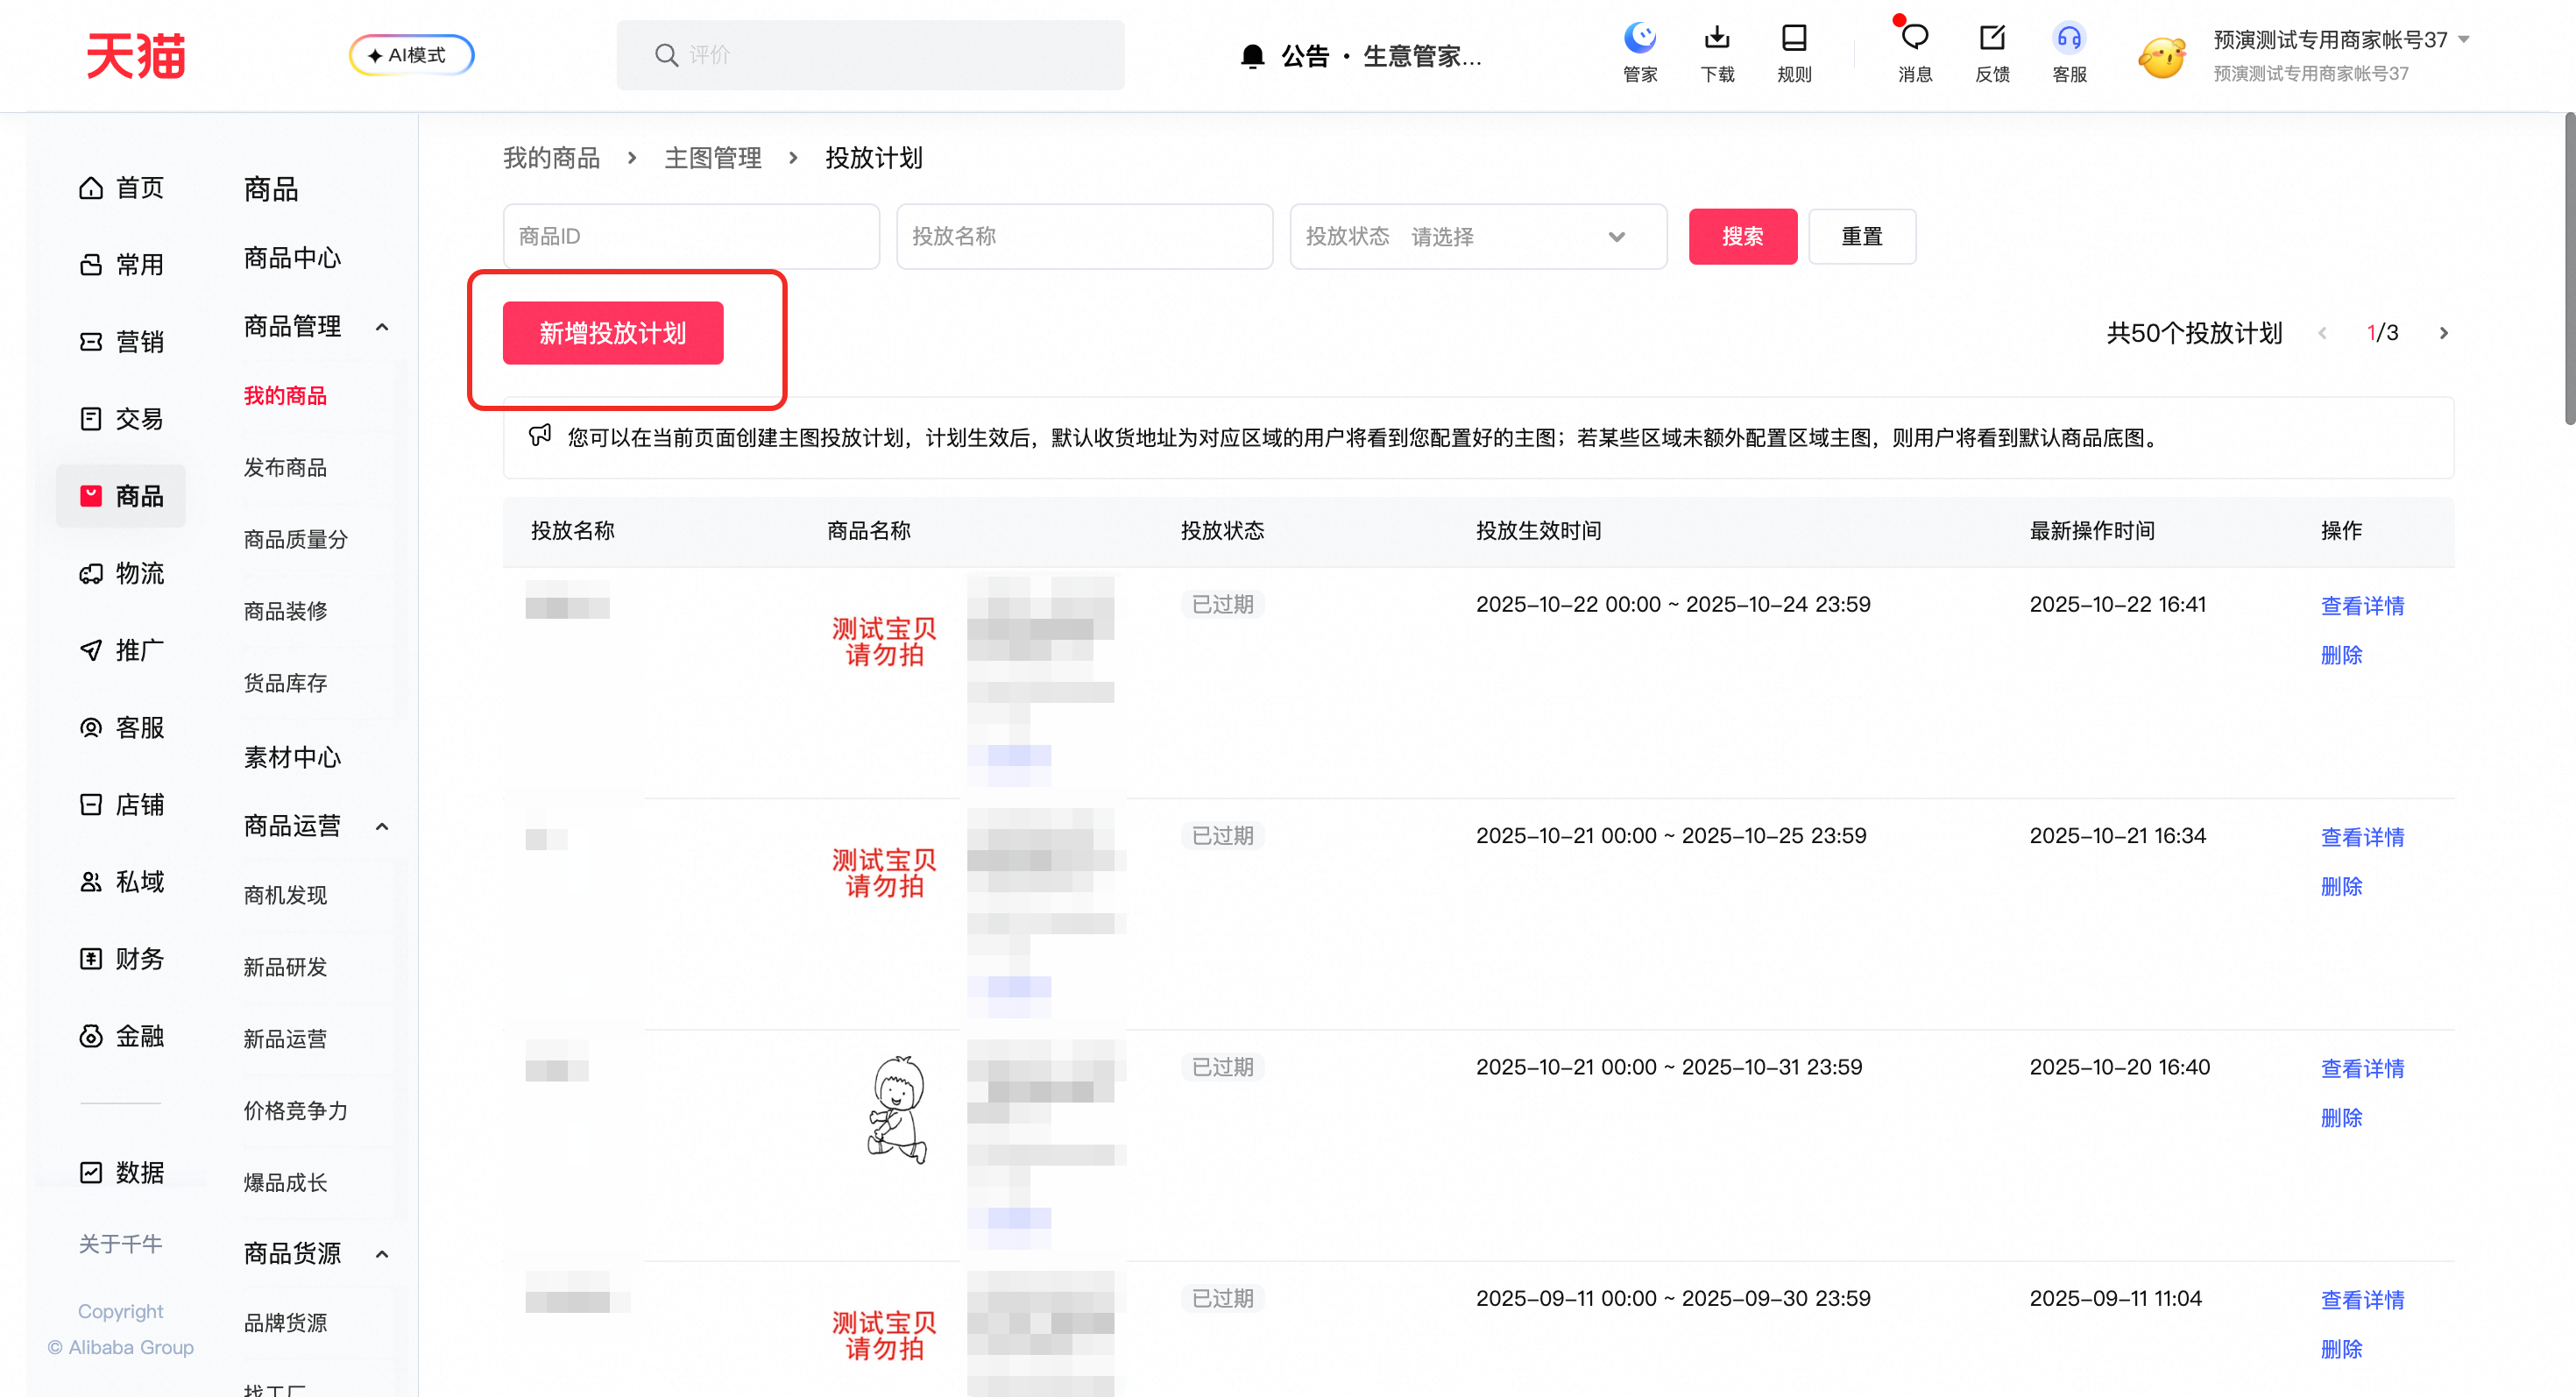
Task: Delete the plan operated 2025-10-22 16:41
Action: click(2341, 655)
